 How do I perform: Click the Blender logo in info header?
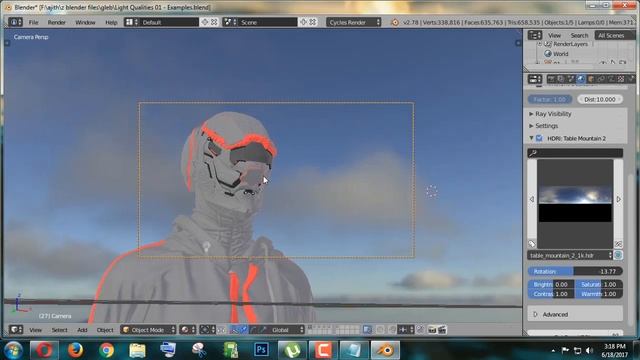pos(395,22)
